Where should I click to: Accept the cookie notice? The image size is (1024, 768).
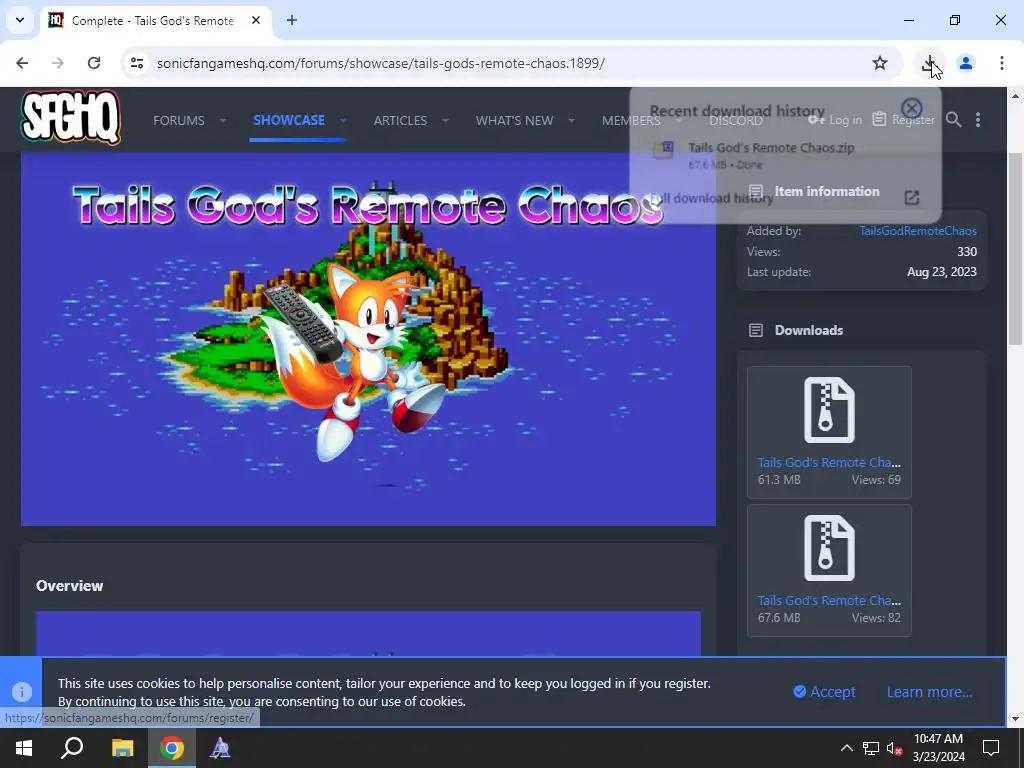pos(824,692)
